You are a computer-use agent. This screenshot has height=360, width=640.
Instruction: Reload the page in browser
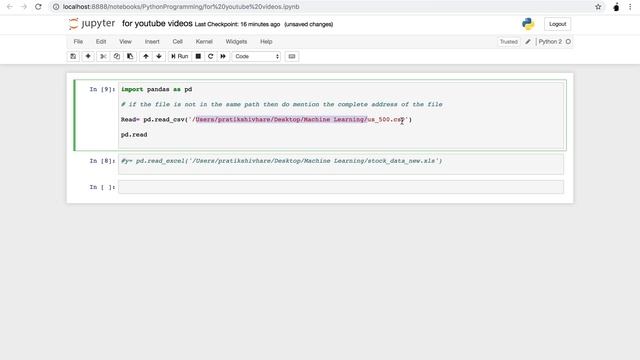tap(38, 7)
